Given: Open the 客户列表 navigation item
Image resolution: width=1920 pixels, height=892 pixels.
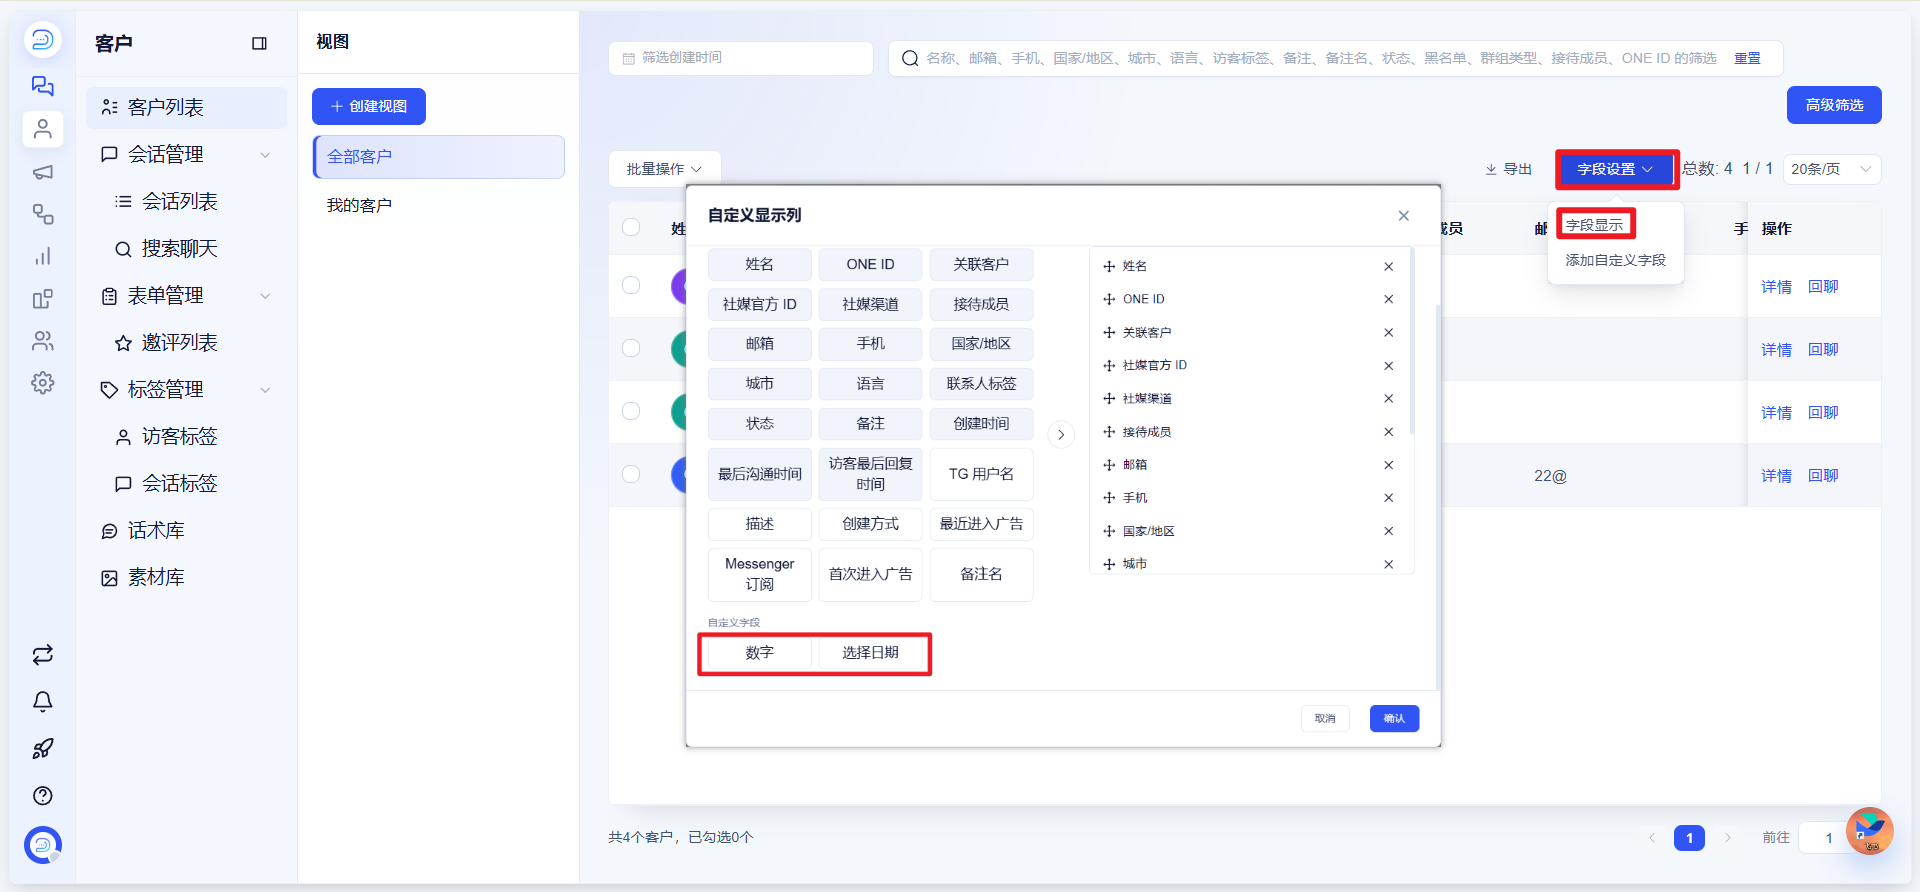Looking at the screenshot, I should click(186, 108).
